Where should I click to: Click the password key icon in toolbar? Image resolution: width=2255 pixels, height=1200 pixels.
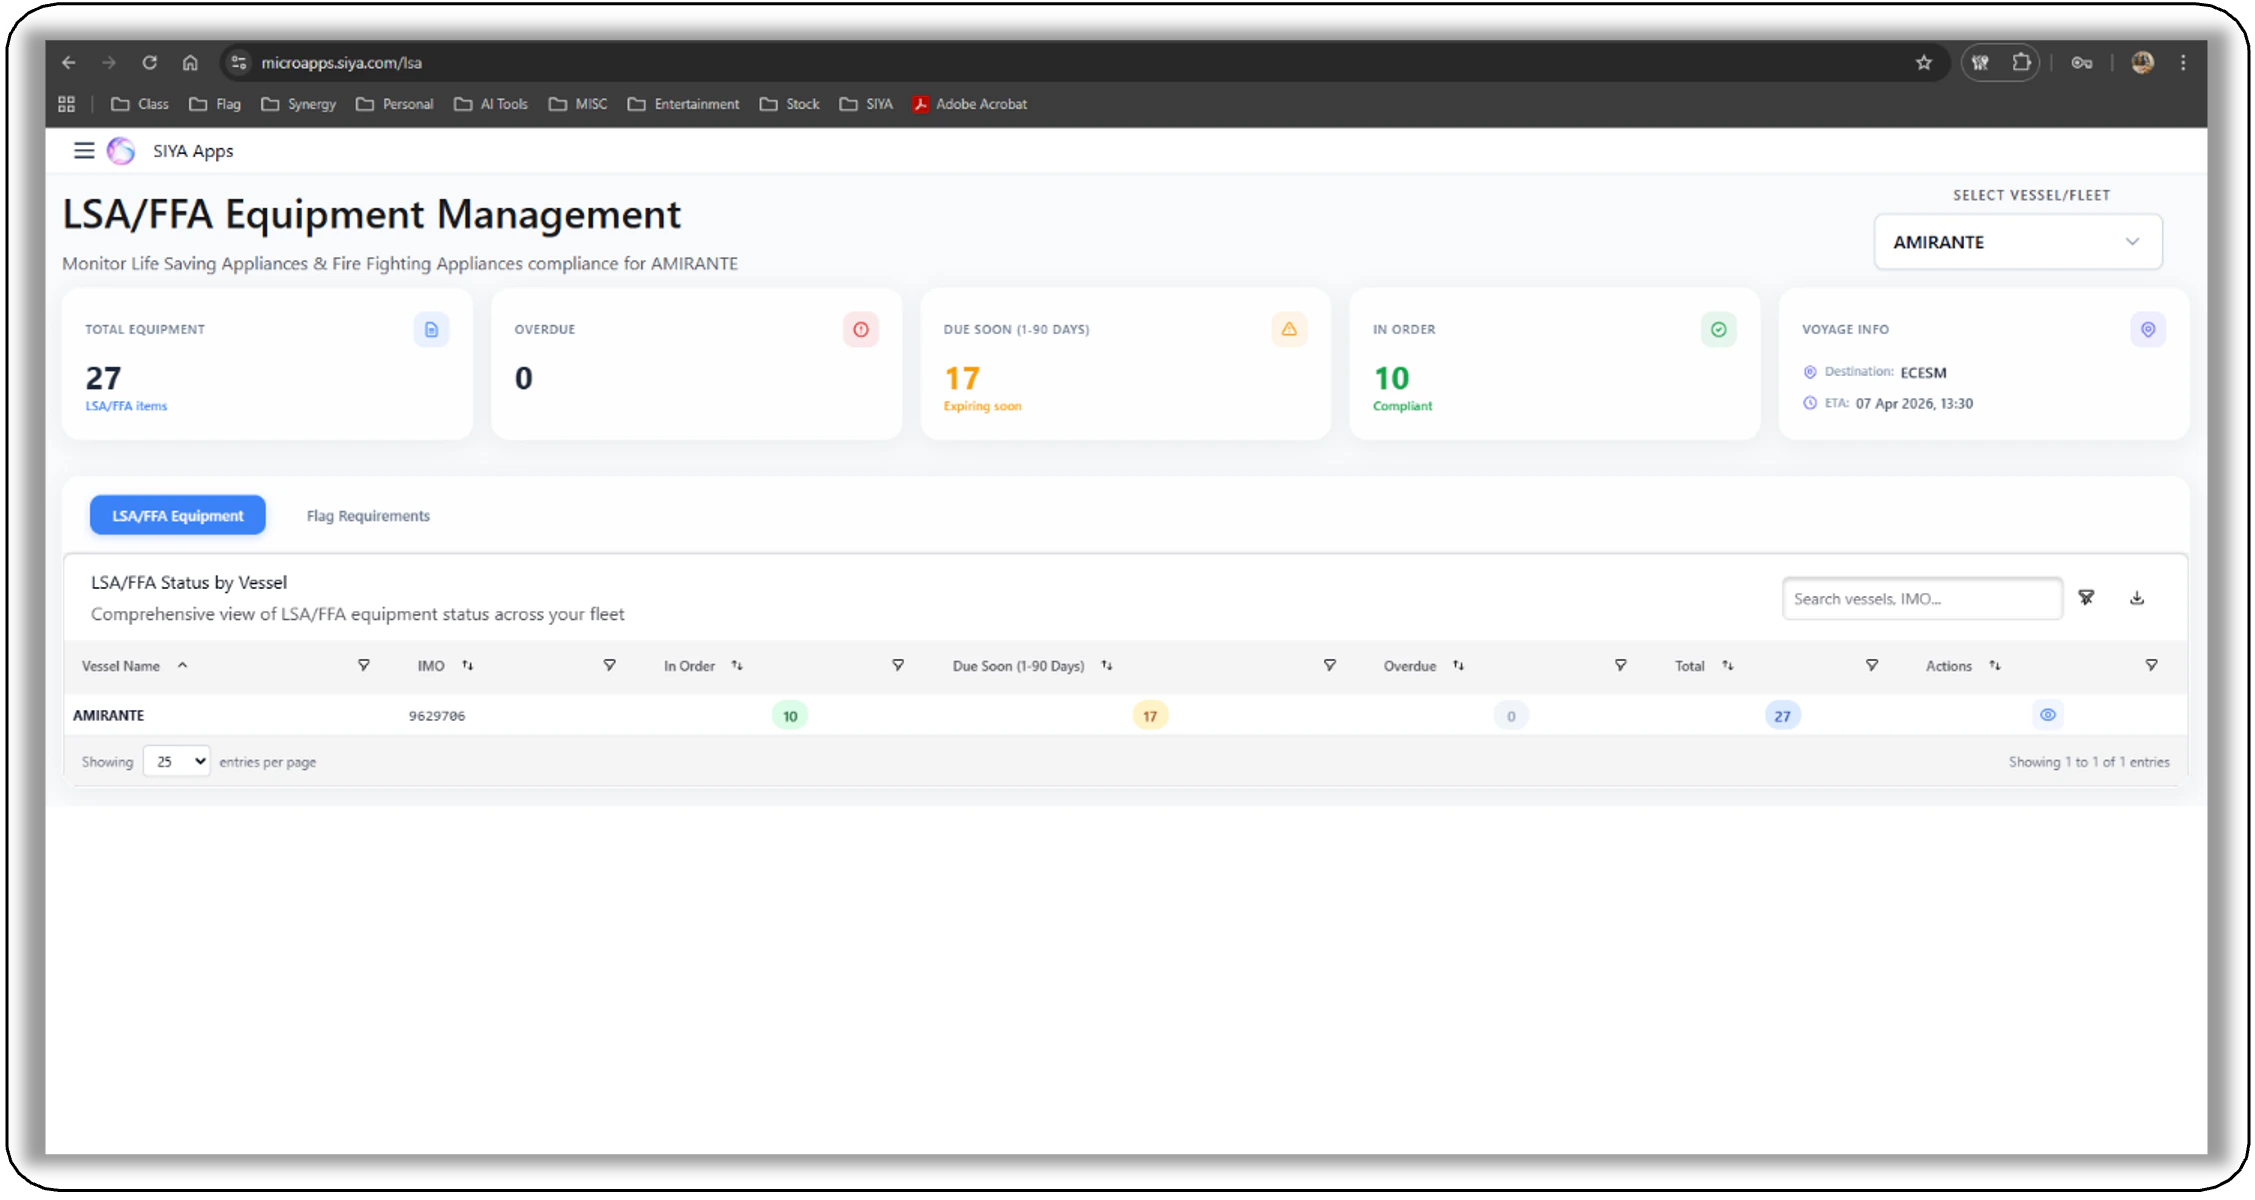2082,63
